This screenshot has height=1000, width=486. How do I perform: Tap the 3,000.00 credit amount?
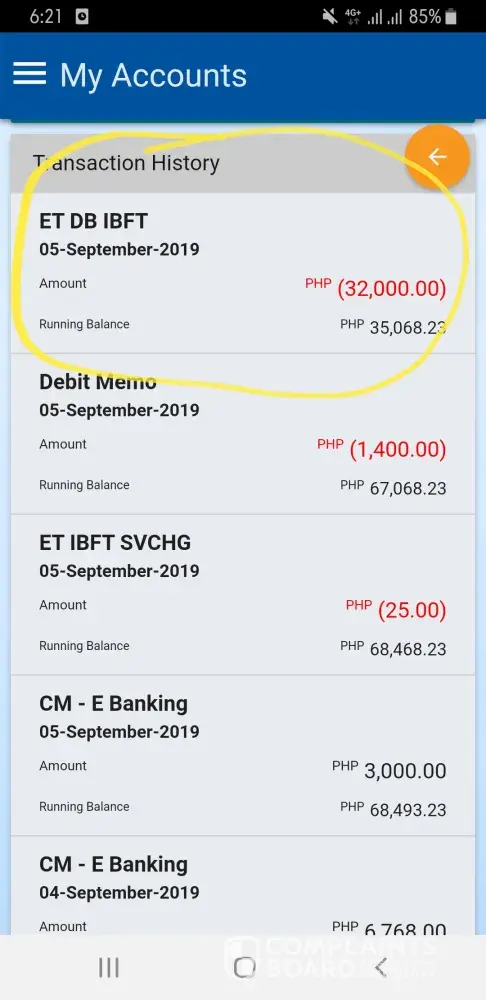pos(405,771)
